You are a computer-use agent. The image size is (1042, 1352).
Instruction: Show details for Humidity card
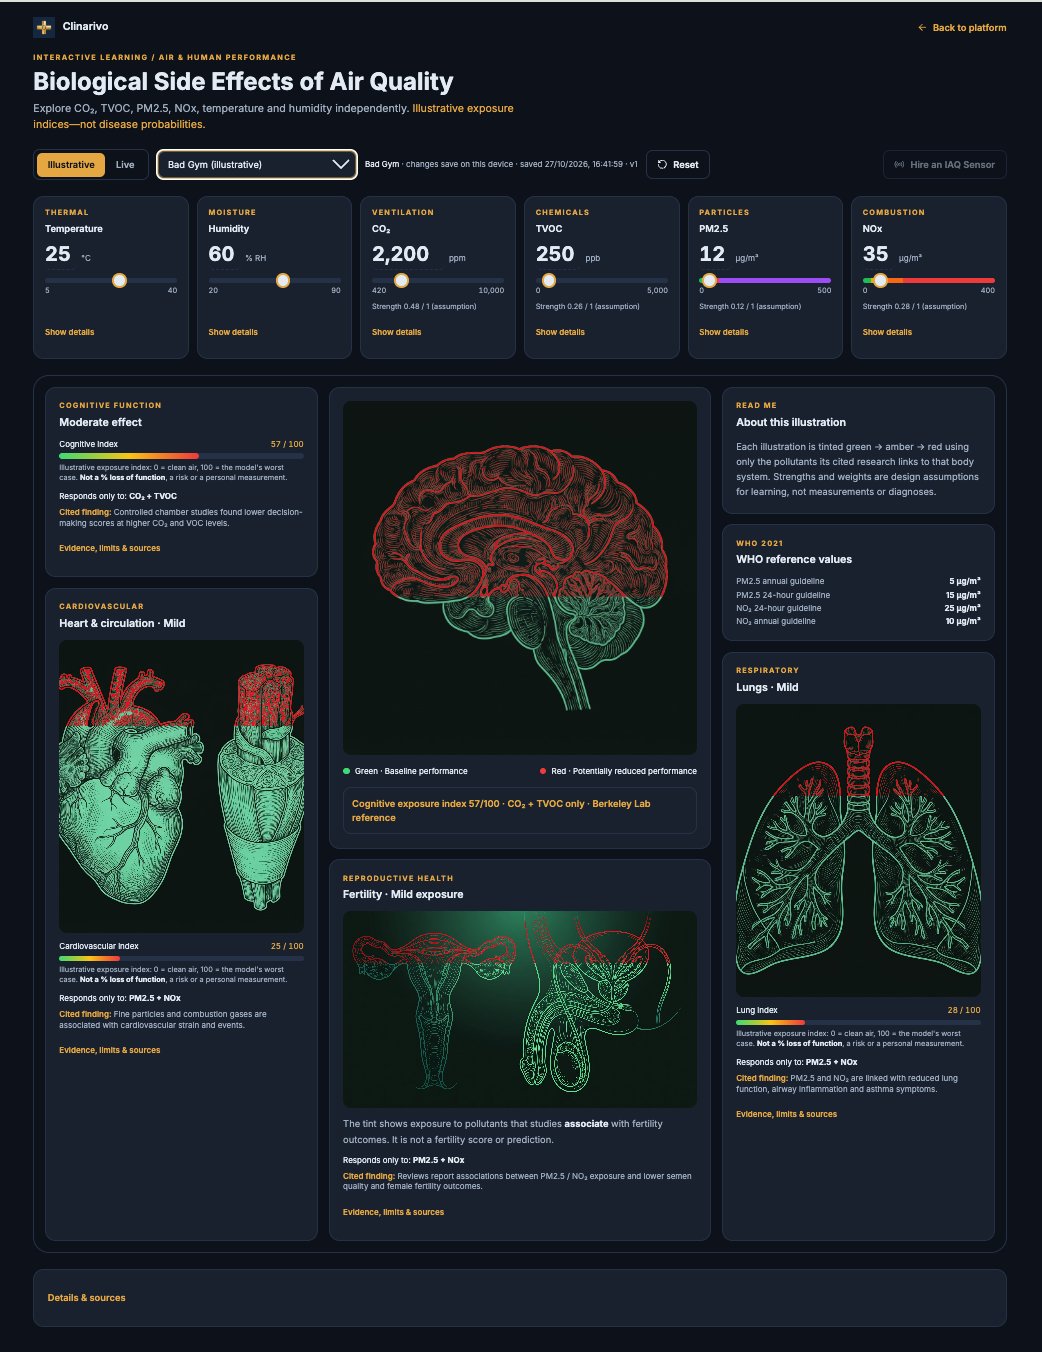[x=233, y=332]
